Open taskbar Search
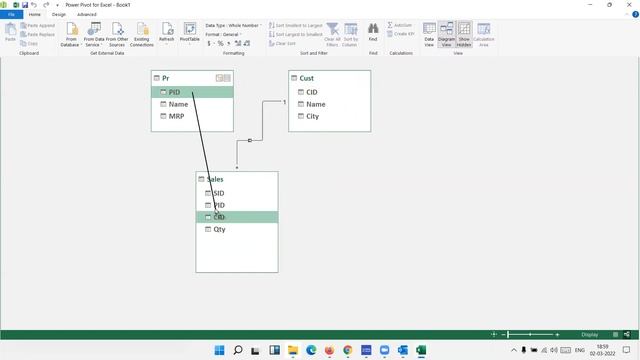The height and width of the screenshot is (360, 640). (x=238, y=350)
